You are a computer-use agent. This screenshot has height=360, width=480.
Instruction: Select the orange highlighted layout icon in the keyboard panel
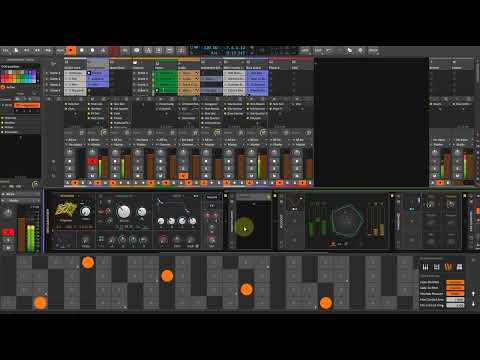point(448,267)
